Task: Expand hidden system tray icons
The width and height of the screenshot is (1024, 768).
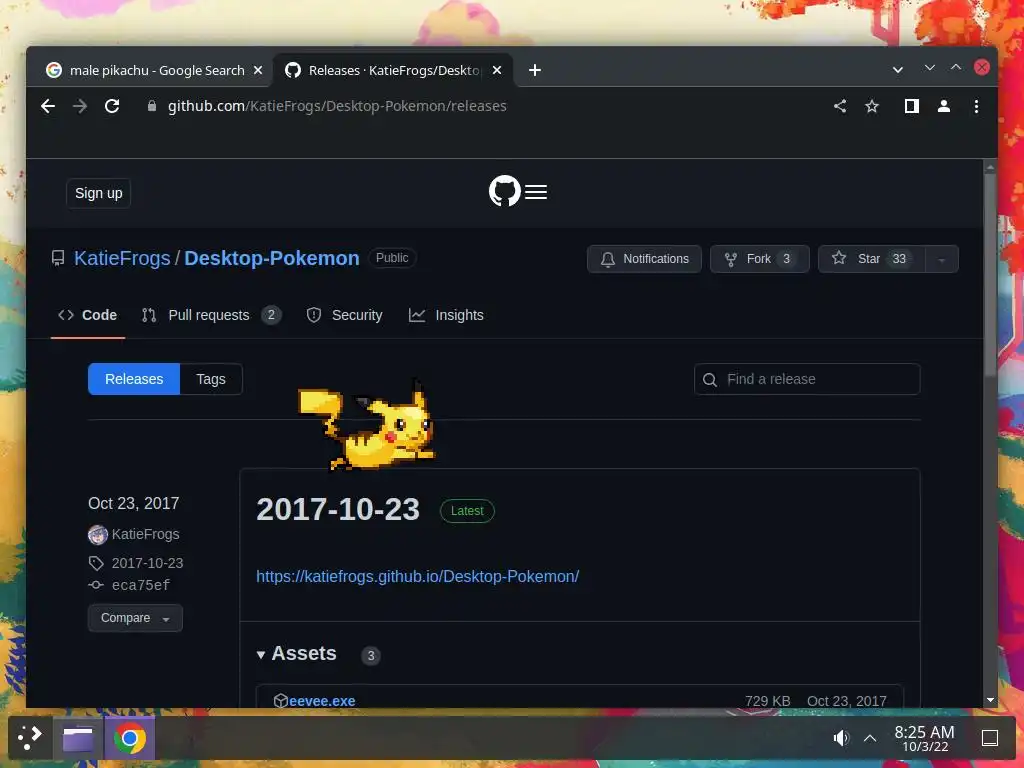Action: click(870, 738)
